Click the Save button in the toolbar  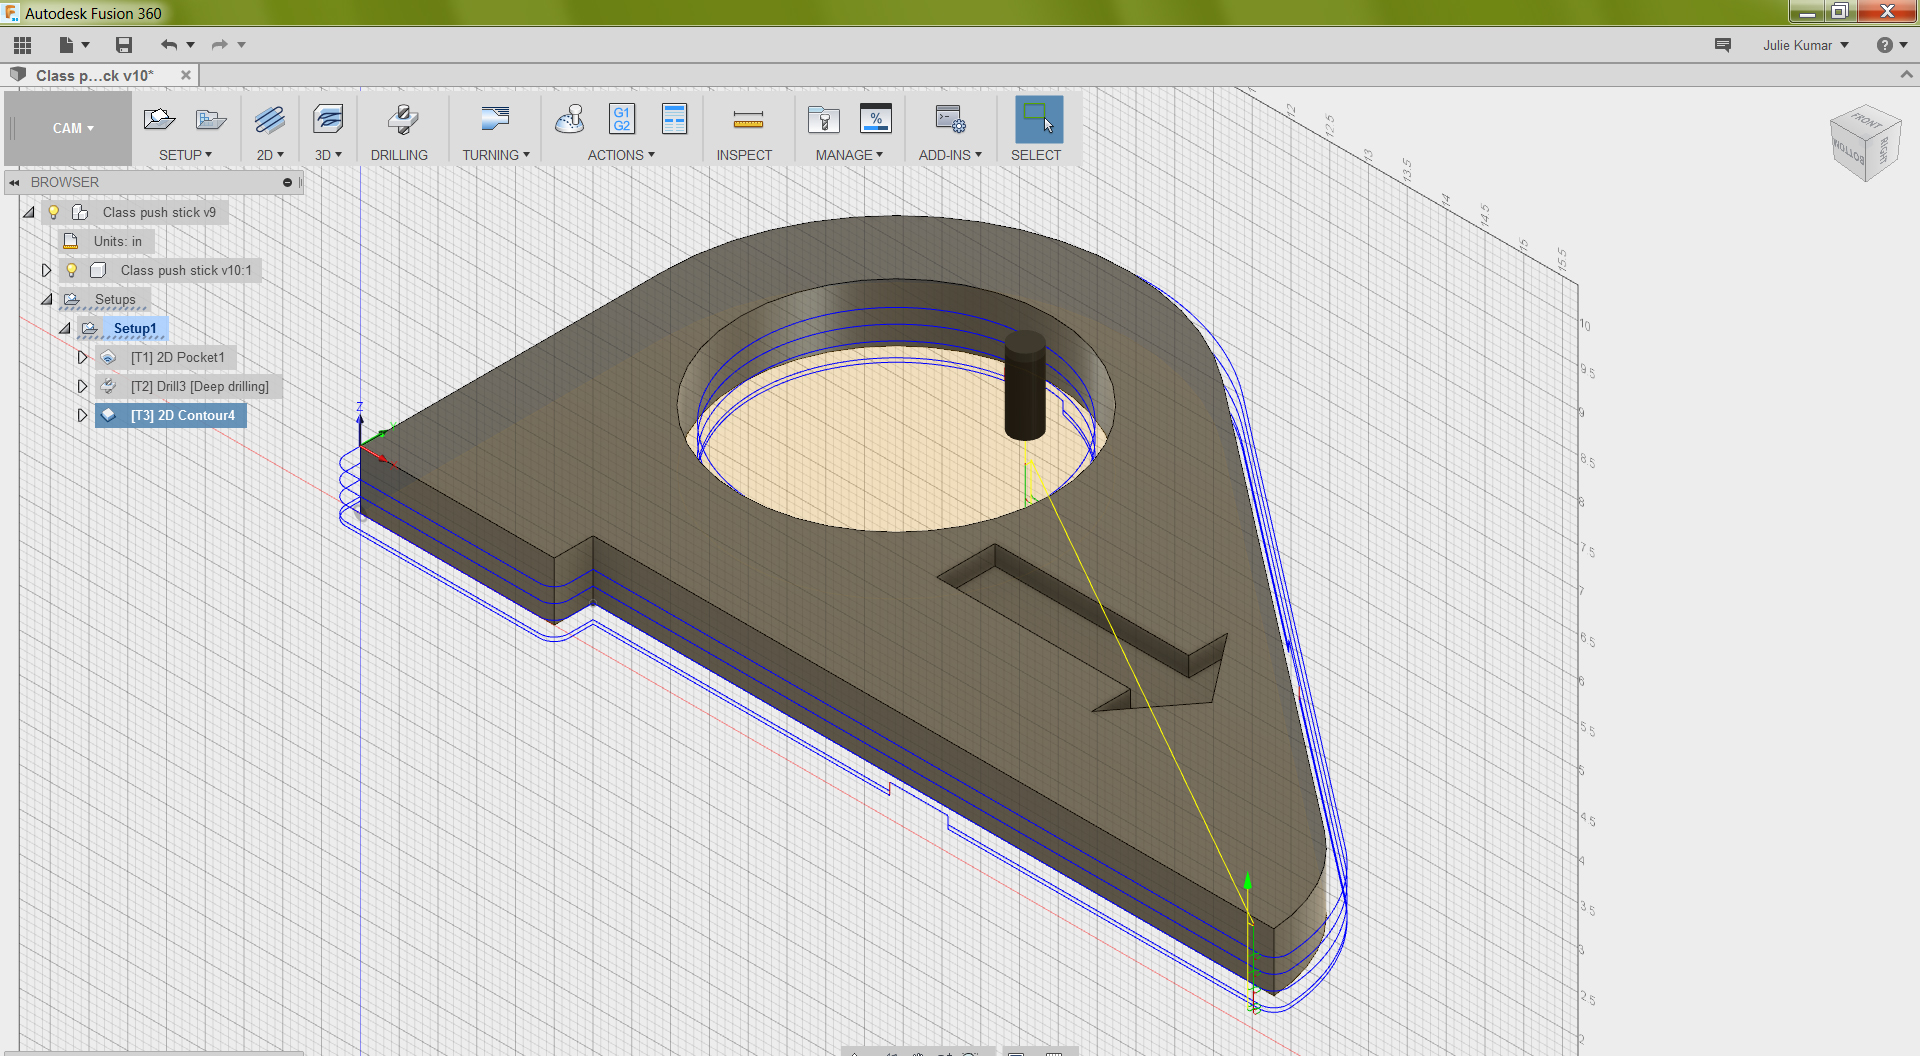click(124, 44)
